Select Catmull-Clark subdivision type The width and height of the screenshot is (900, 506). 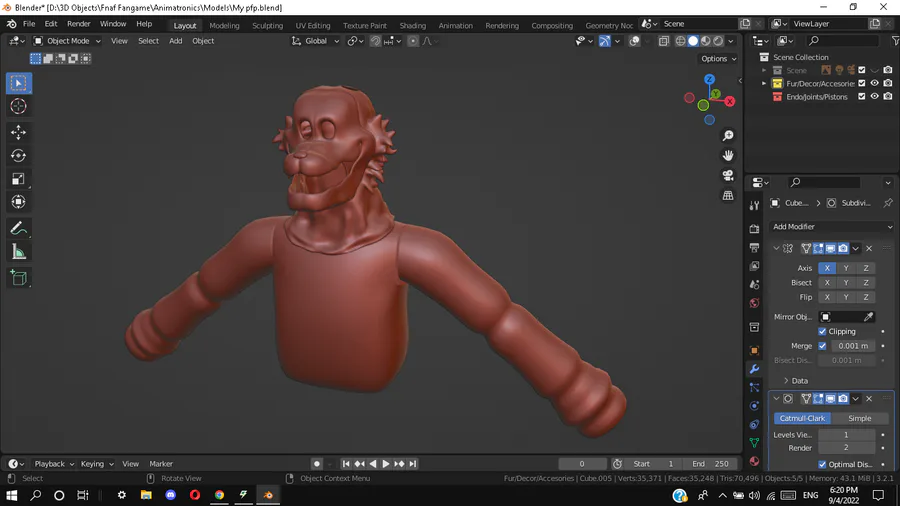point(802,418)
